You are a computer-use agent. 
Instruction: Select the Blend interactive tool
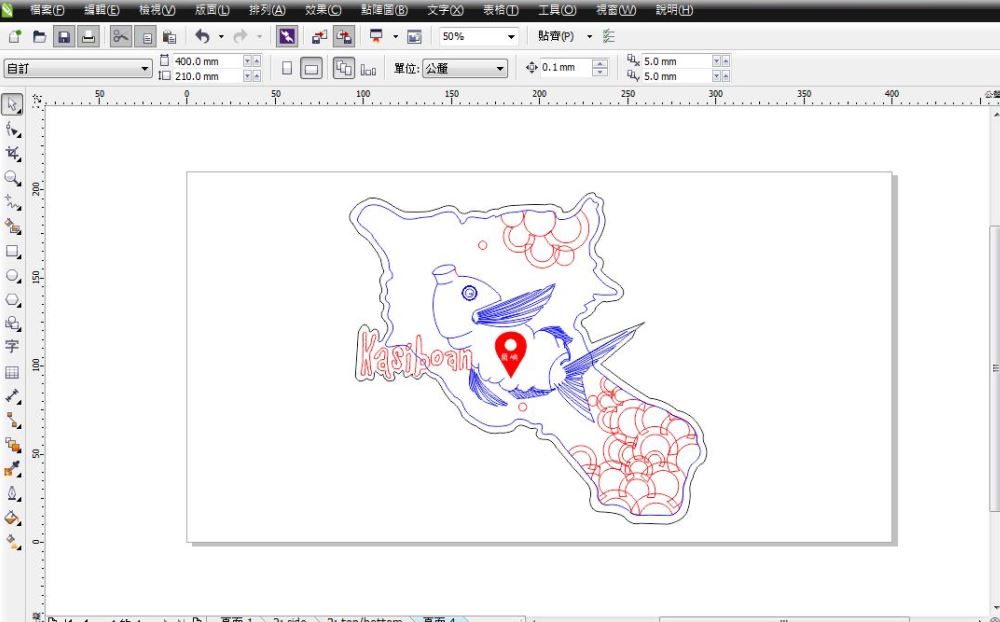(x=13, y=445)
